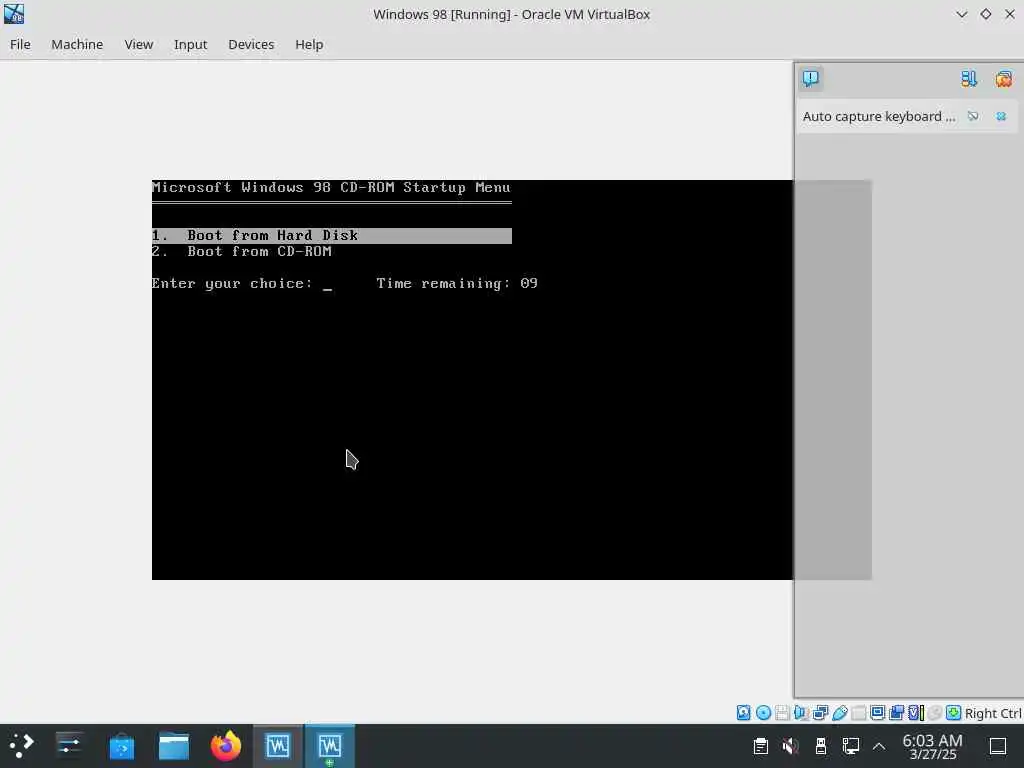
Task: Open System Settings from the taskbar
Action: point(69,745)
